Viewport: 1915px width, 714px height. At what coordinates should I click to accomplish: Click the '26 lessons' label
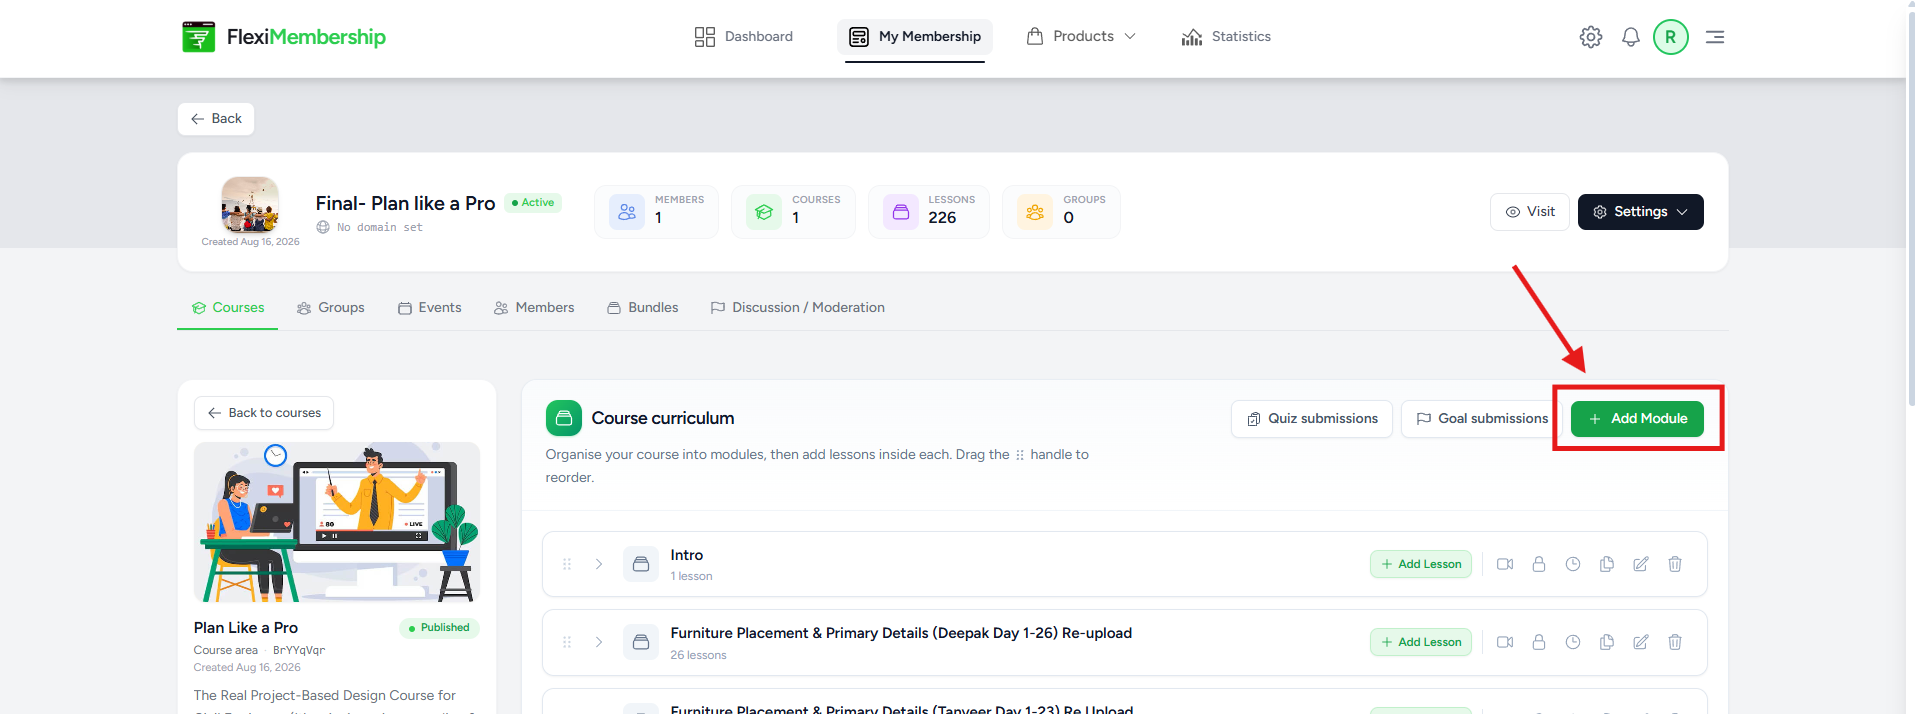(698, 655)
